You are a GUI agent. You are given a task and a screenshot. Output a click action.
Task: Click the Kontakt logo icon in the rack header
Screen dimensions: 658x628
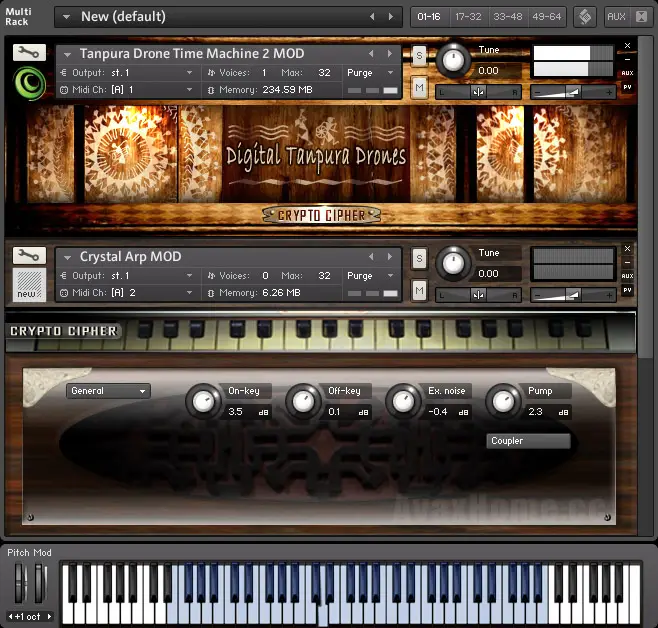coord(585,17)
